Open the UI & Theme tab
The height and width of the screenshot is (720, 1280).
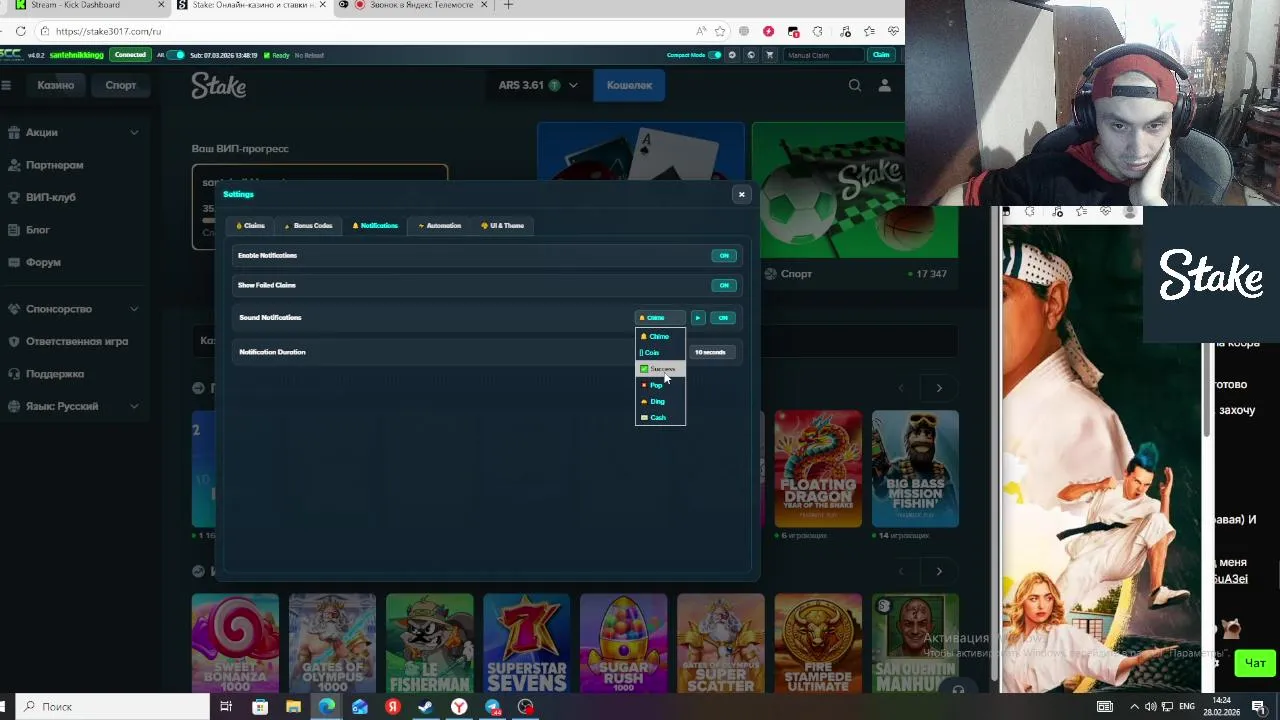tap(502, 226)
